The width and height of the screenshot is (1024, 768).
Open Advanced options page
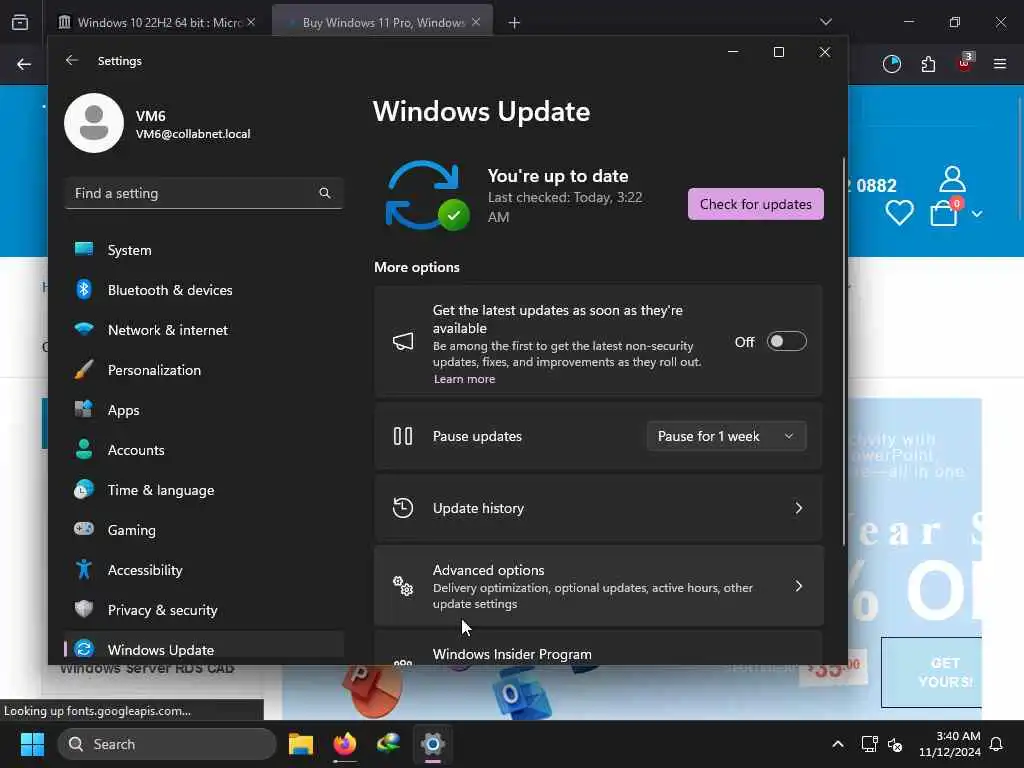pos(598,586)
